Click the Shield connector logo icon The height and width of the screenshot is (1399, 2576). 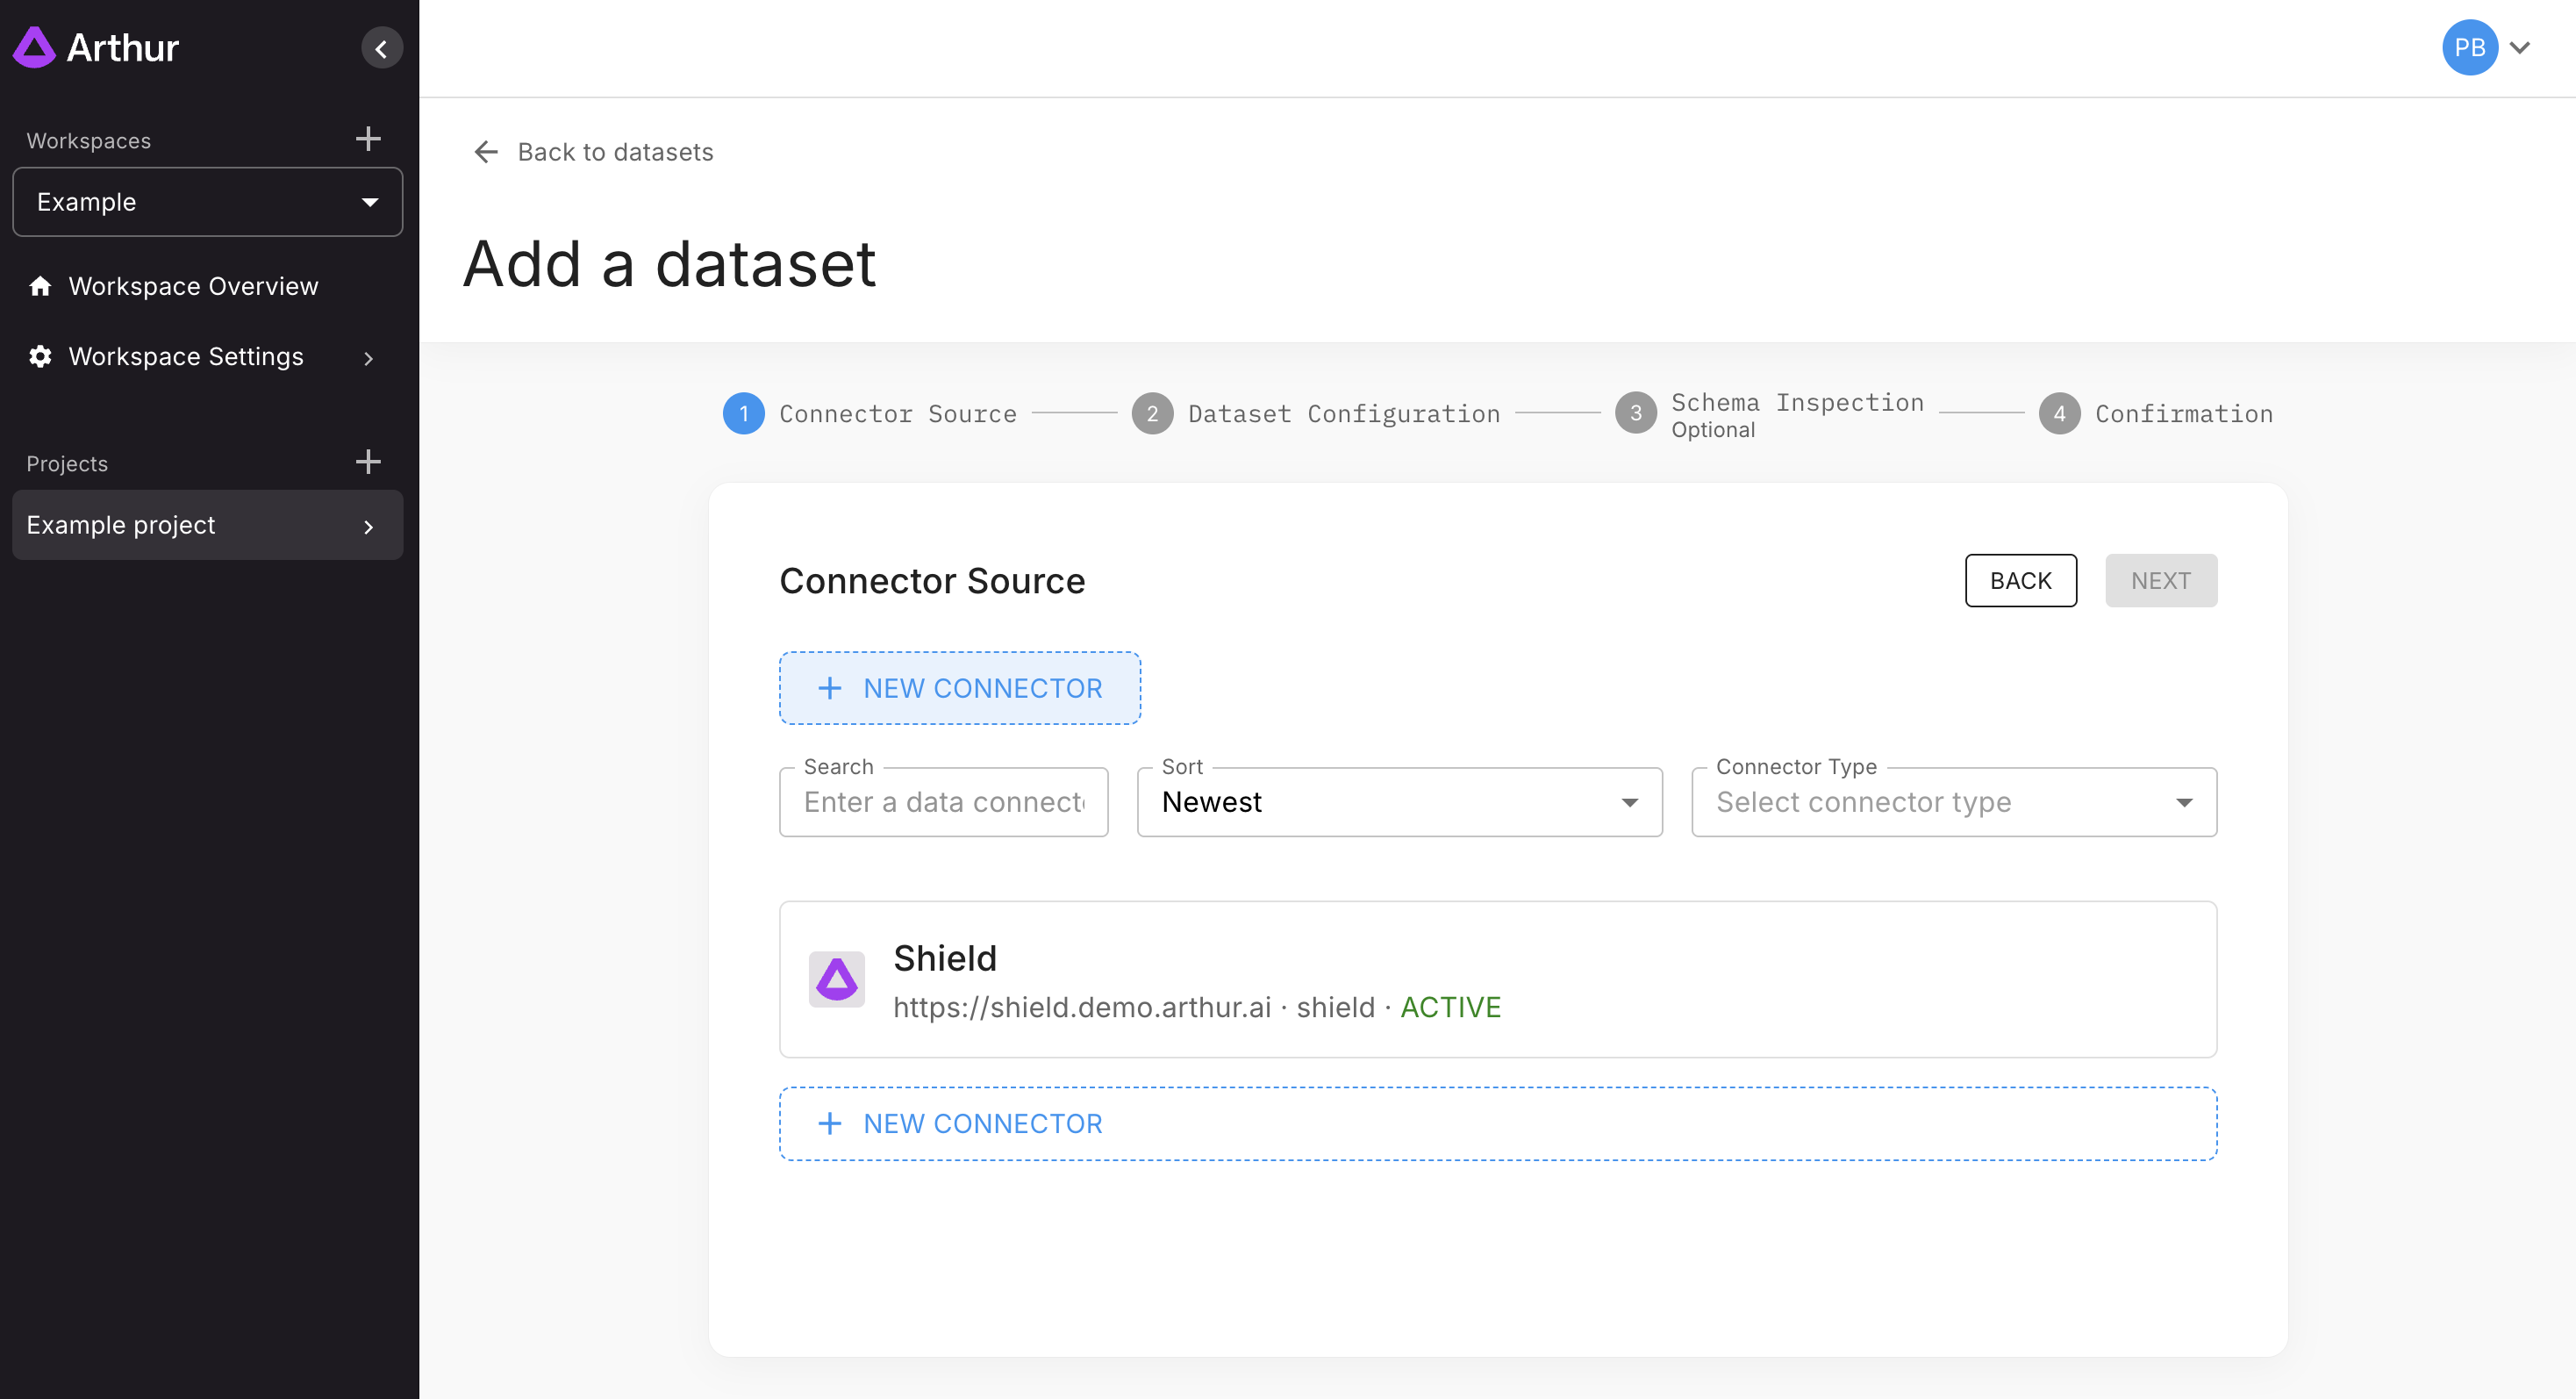tap(836, 979)
